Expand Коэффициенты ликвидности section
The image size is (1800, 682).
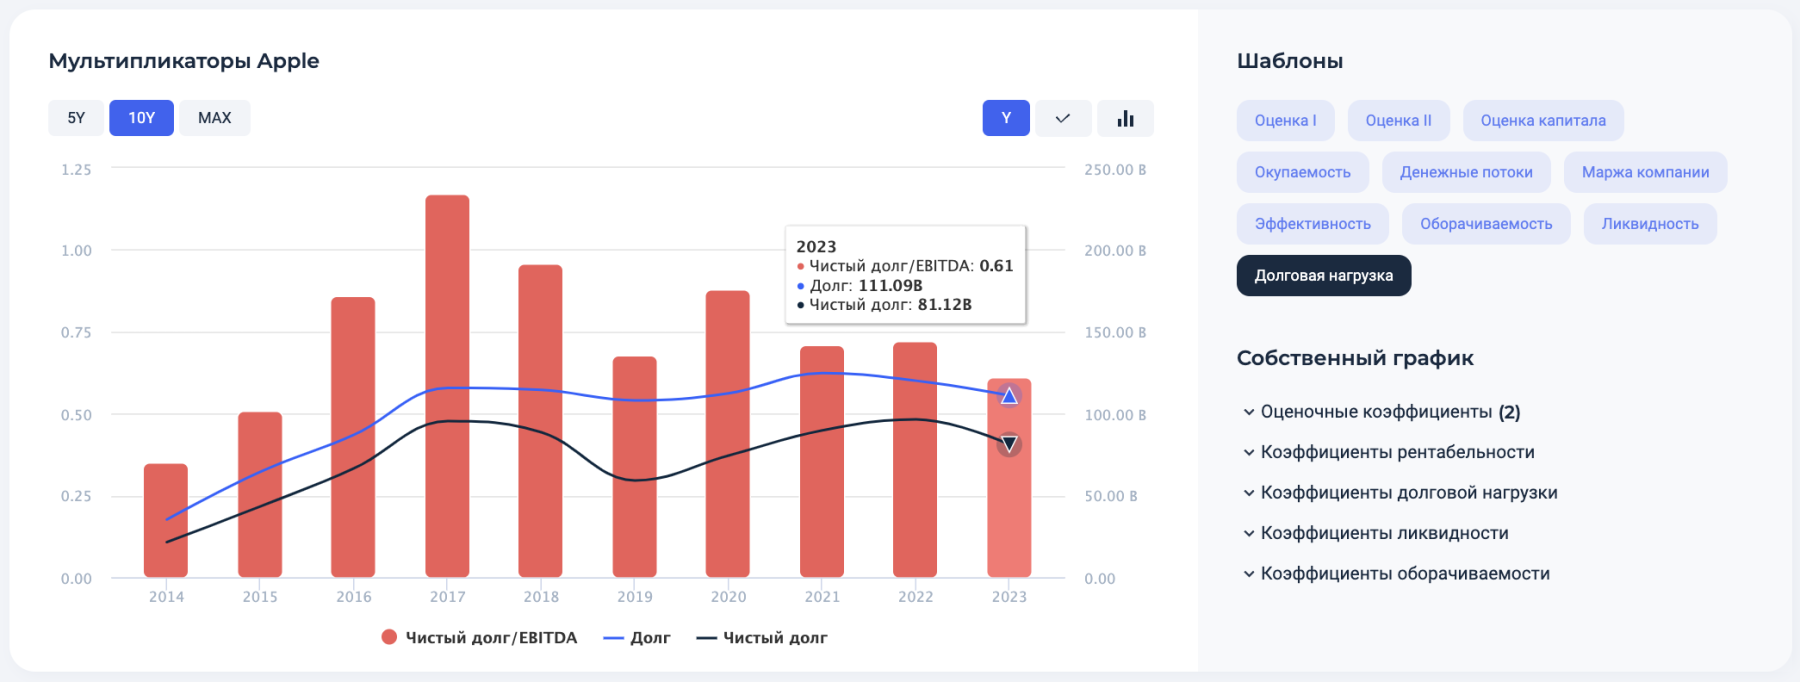click(1375, 533)
